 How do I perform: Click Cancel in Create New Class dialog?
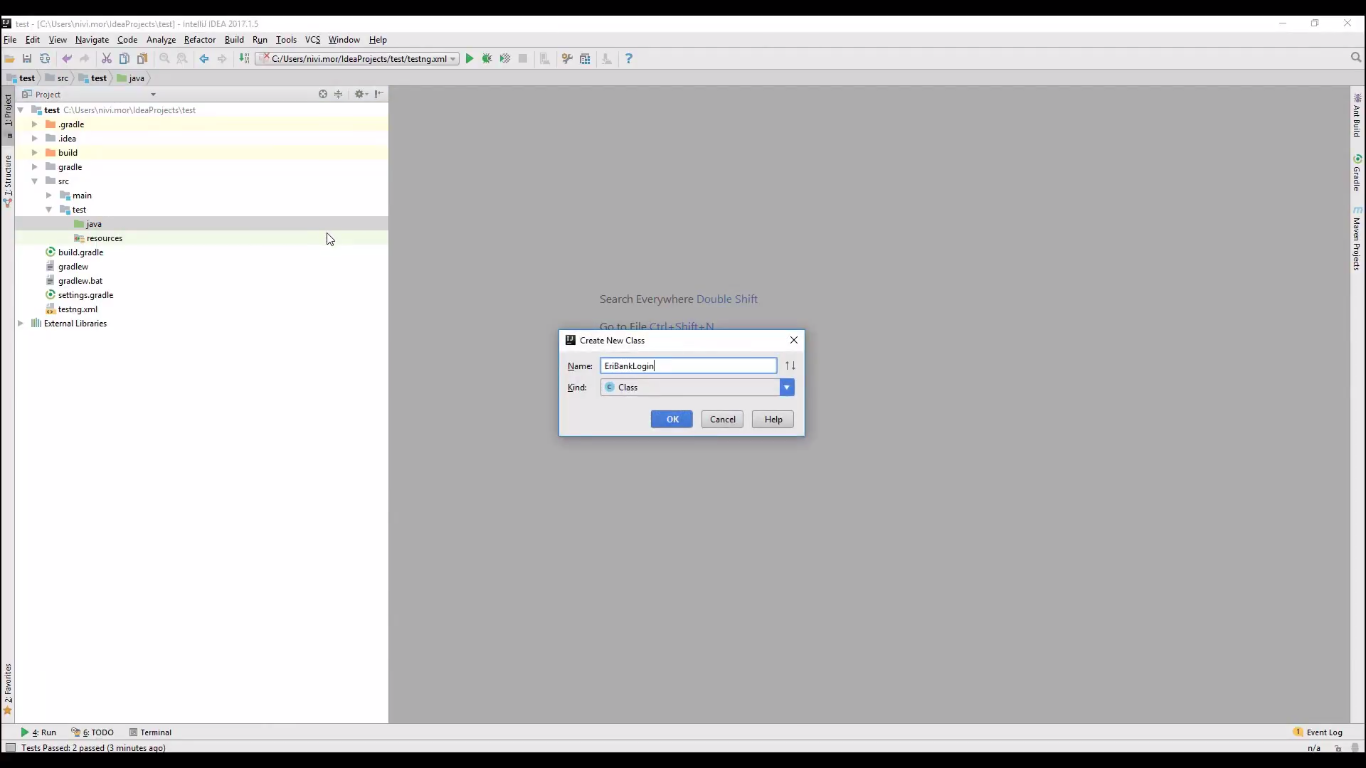(x=723, y=419)
